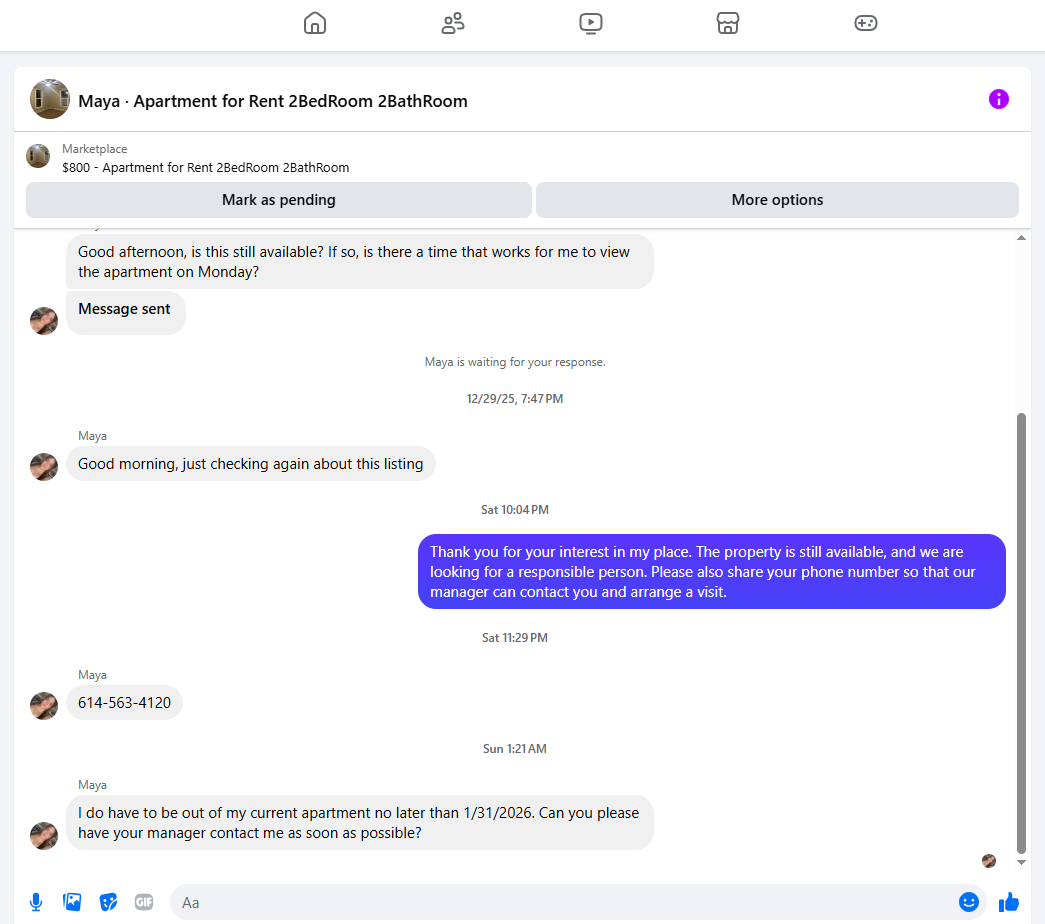Open the Friends icon in top navigation

453,23
